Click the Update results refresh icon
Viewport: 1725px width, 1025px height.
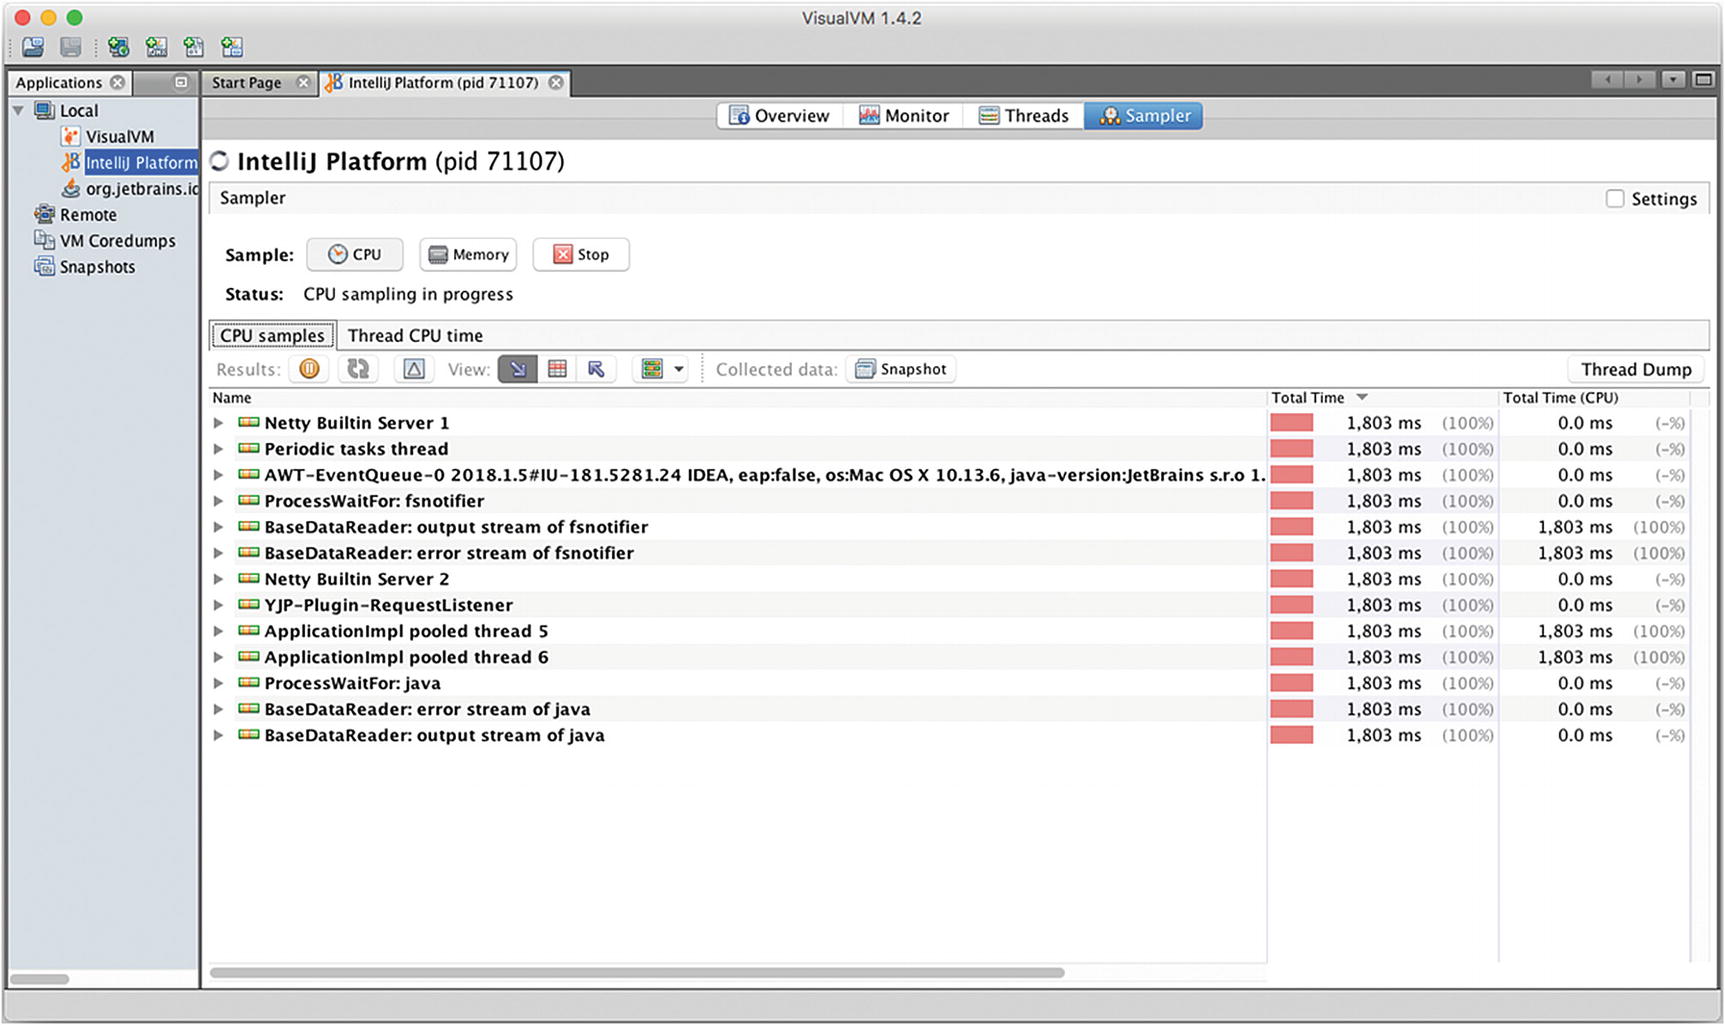click(358, 369)
